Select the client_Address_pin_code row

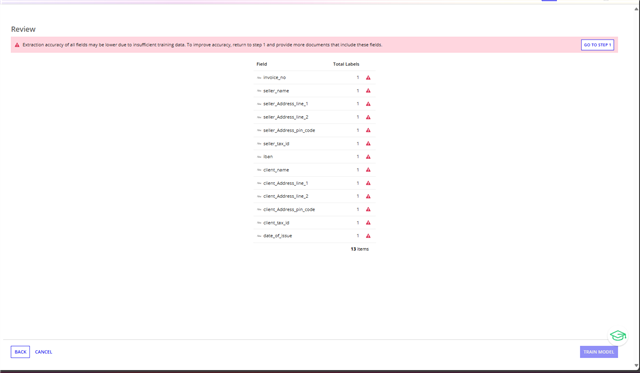[x=314, y=209]
